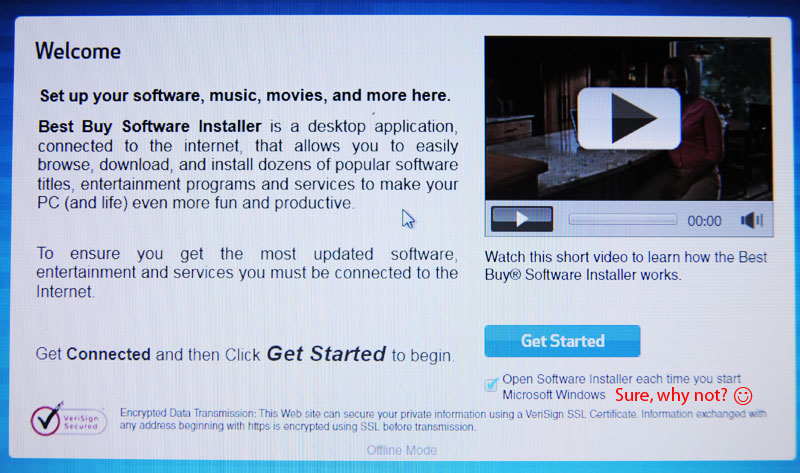This screenshot has width=800, height=473.
Task: Click the video progress bar
Action: (623, 219)
